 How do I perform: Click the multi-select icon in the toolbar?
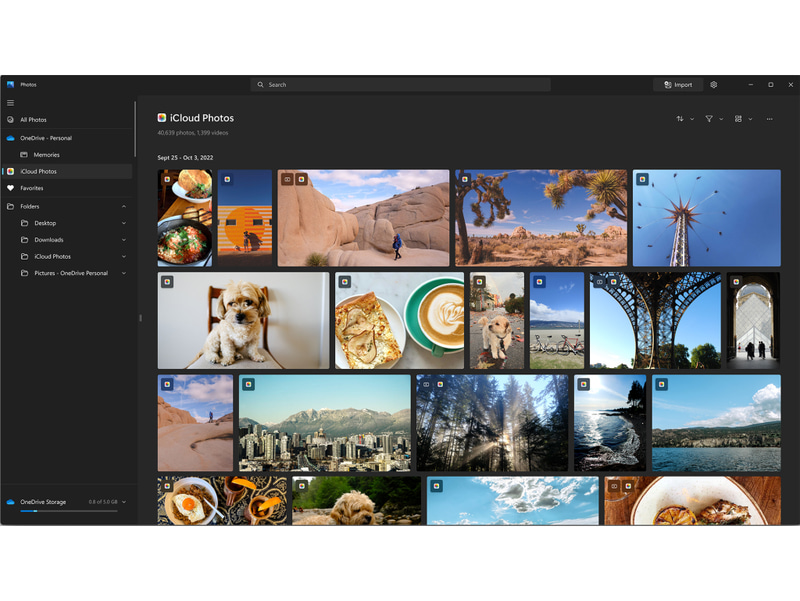[x=738, y=119]
